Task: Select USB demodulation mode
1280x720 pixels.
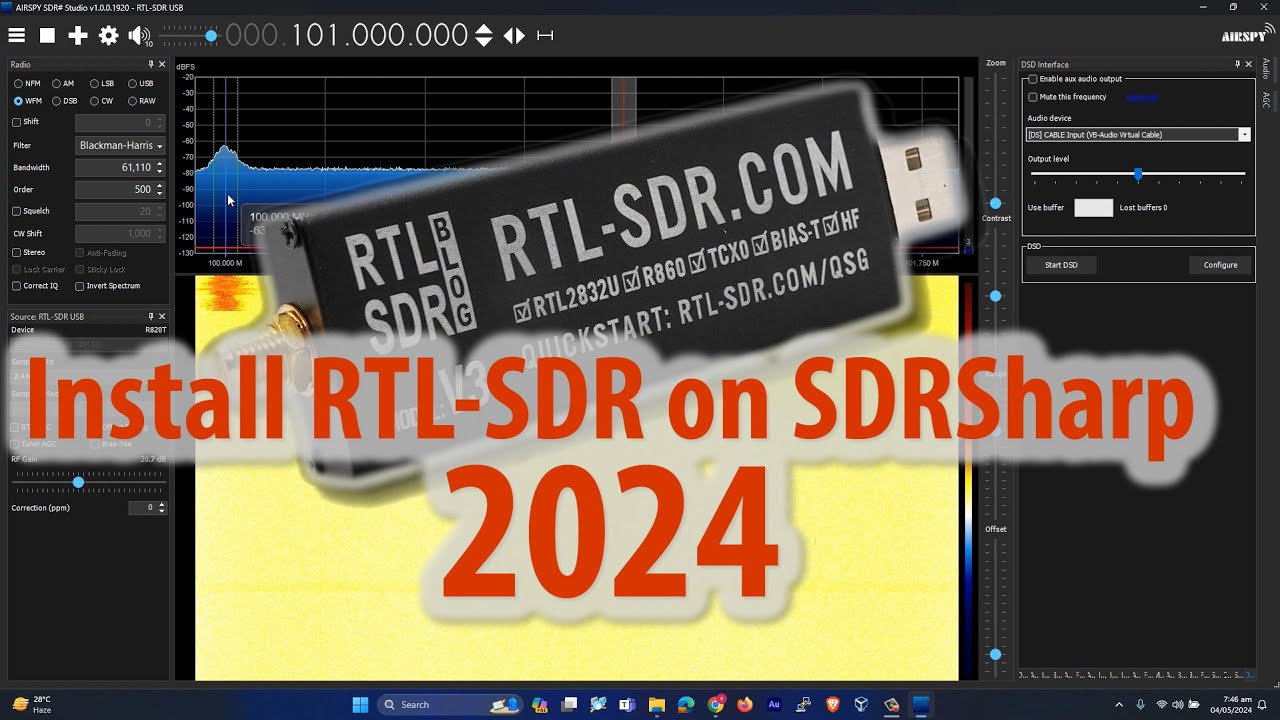Action: pyautogui.click(x=140, y=84)
